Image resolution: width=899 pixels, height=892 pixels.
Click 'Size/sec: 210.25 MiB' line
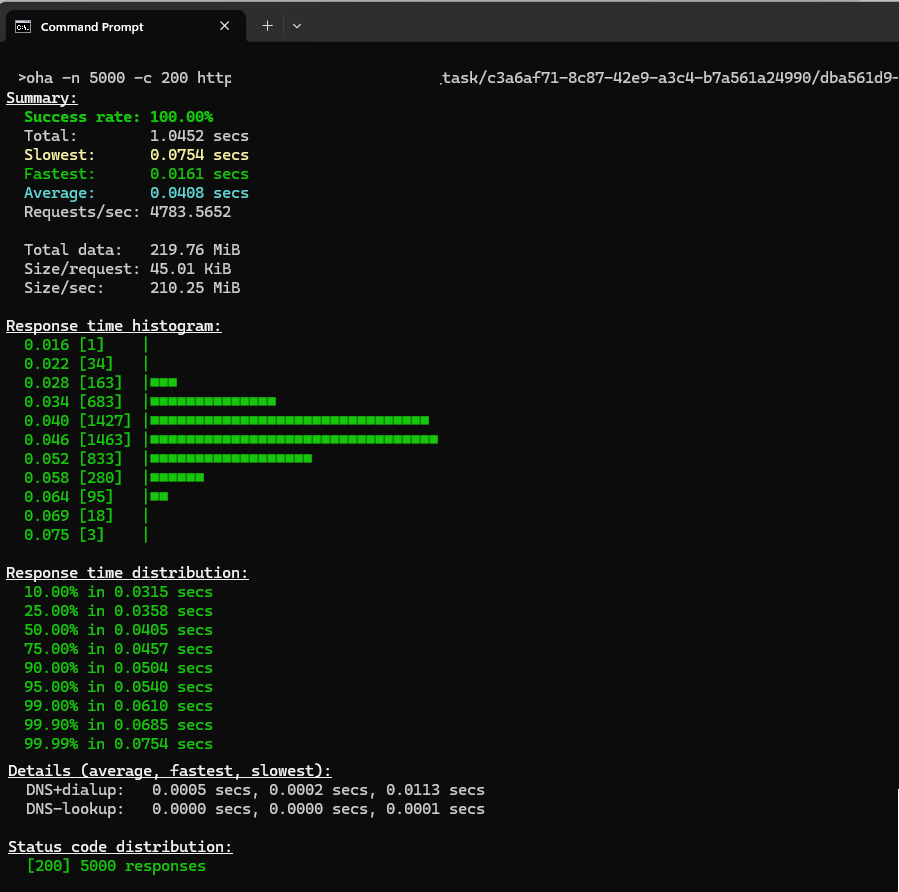[x=132, y=288]
